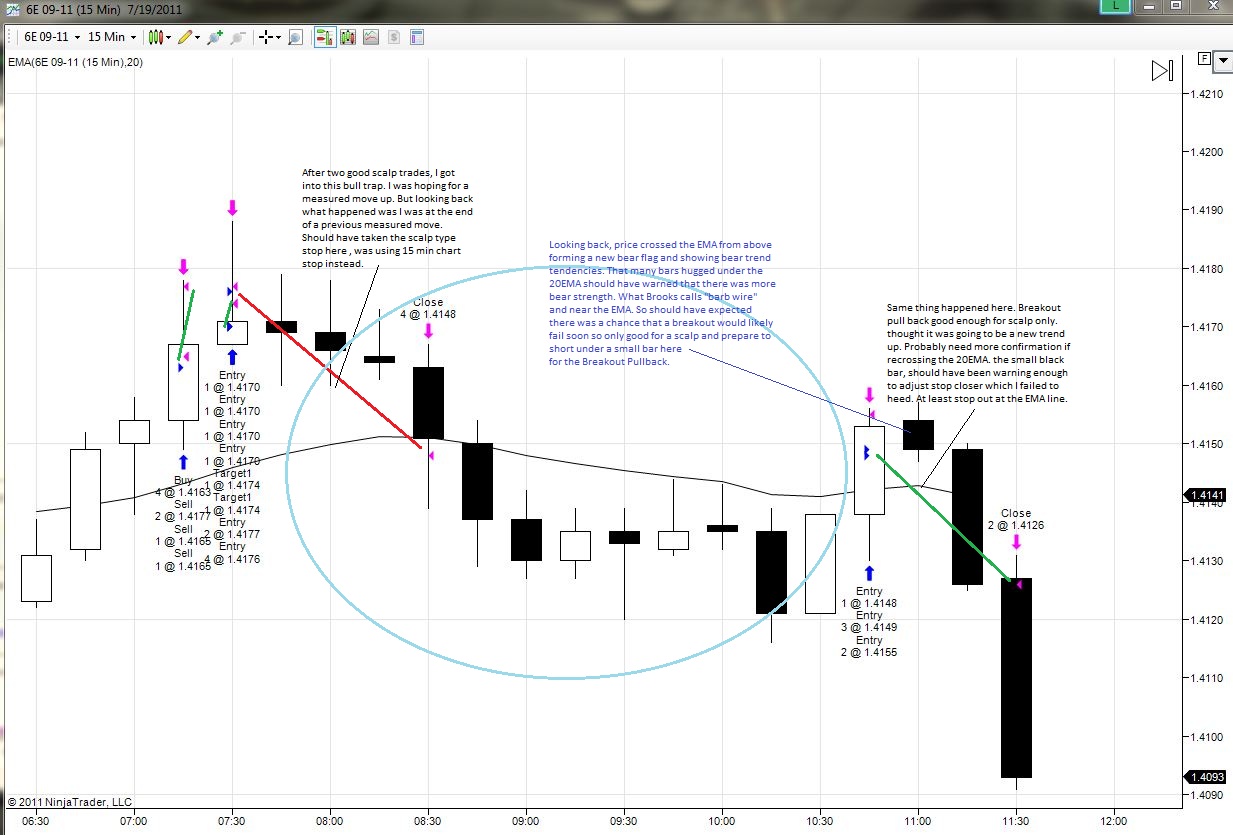
Task: Click the tall black 11:30 candlestick
Action: pyautogui.click(x=1016, y=677)
